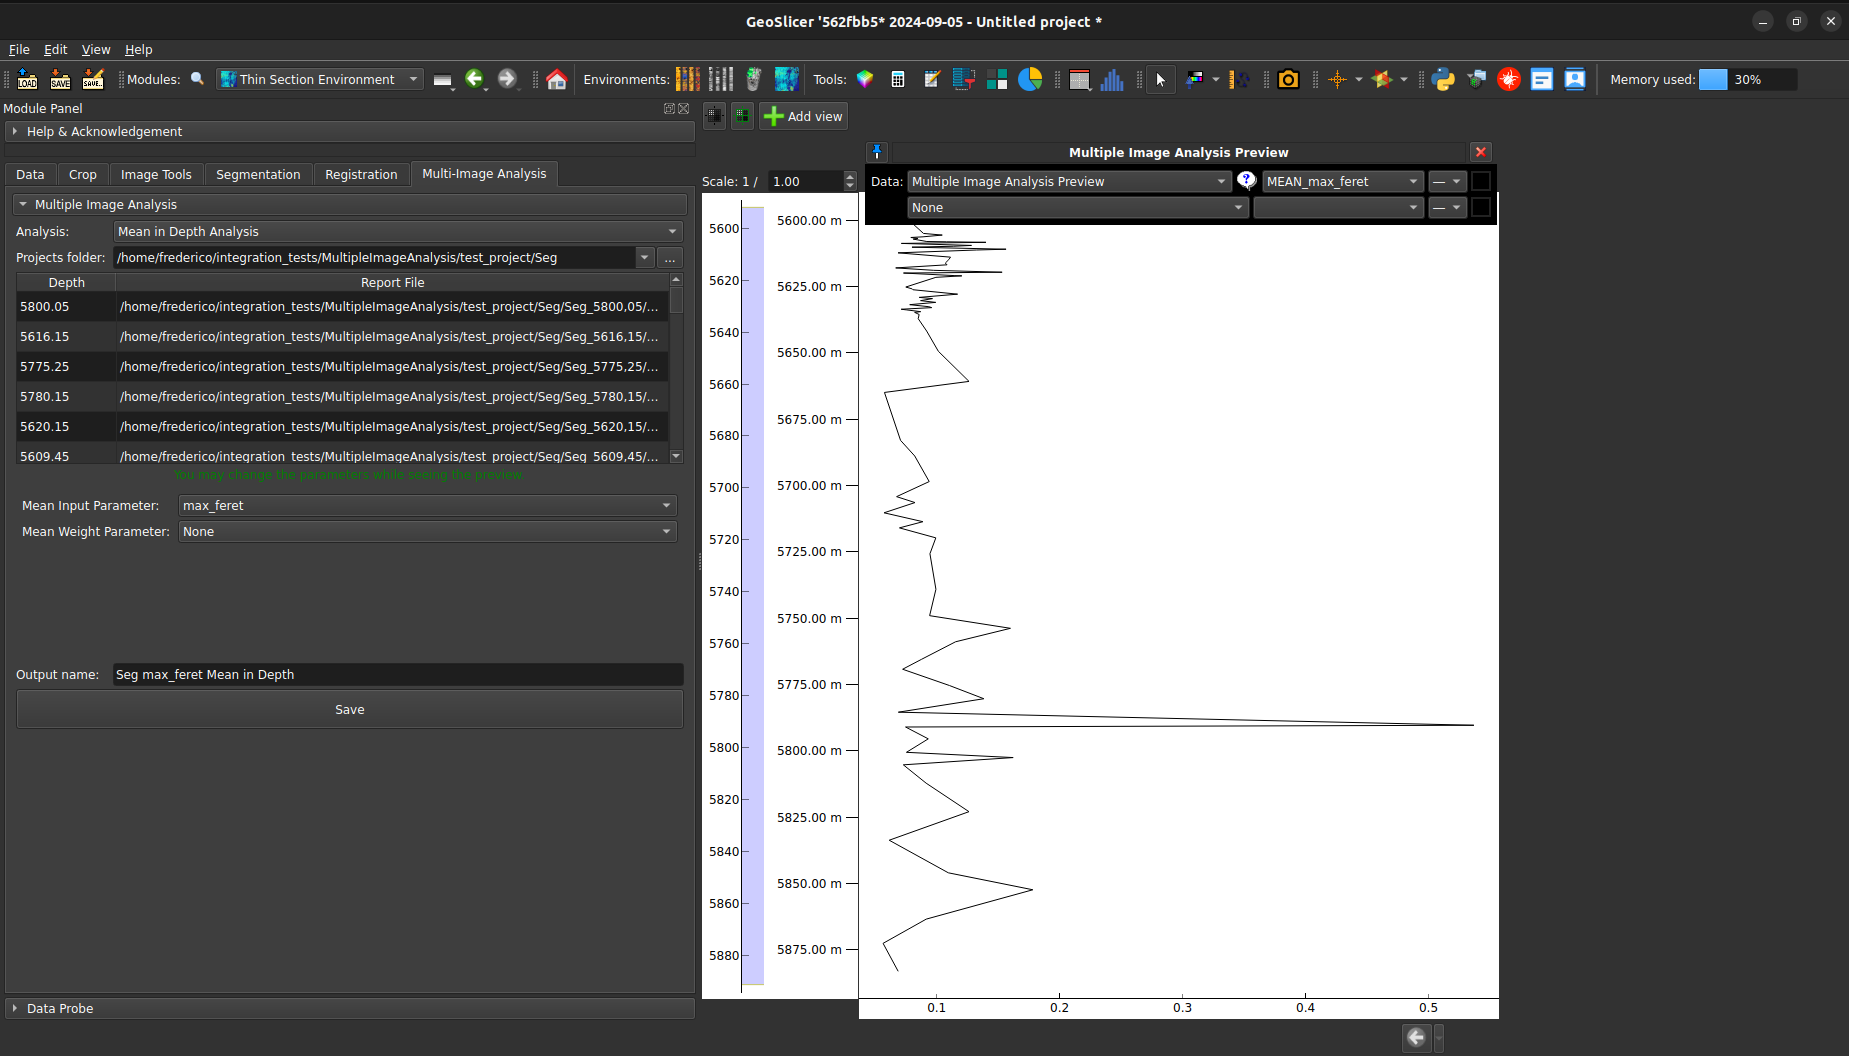The height and width of the screenshot is (1056, 1849).
Task: Click the red bug report icon
Action: click(x=1509, y=80)
